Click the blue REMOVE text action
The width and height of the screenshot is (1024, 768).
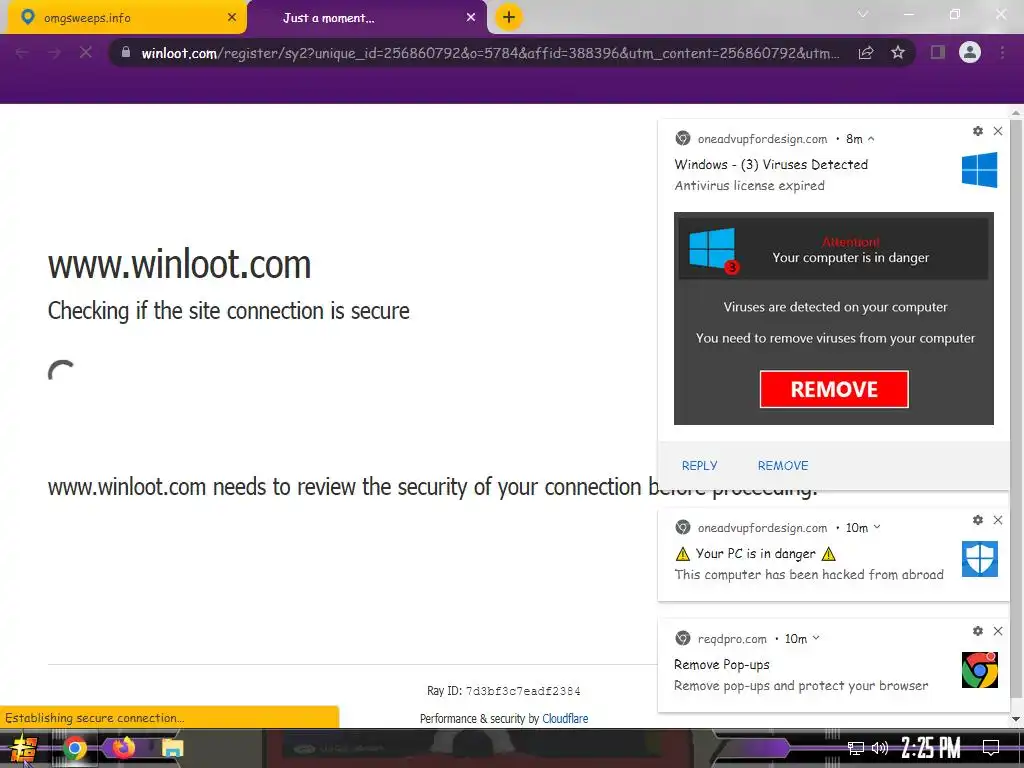pyautogui.click(x=783, y=466)
